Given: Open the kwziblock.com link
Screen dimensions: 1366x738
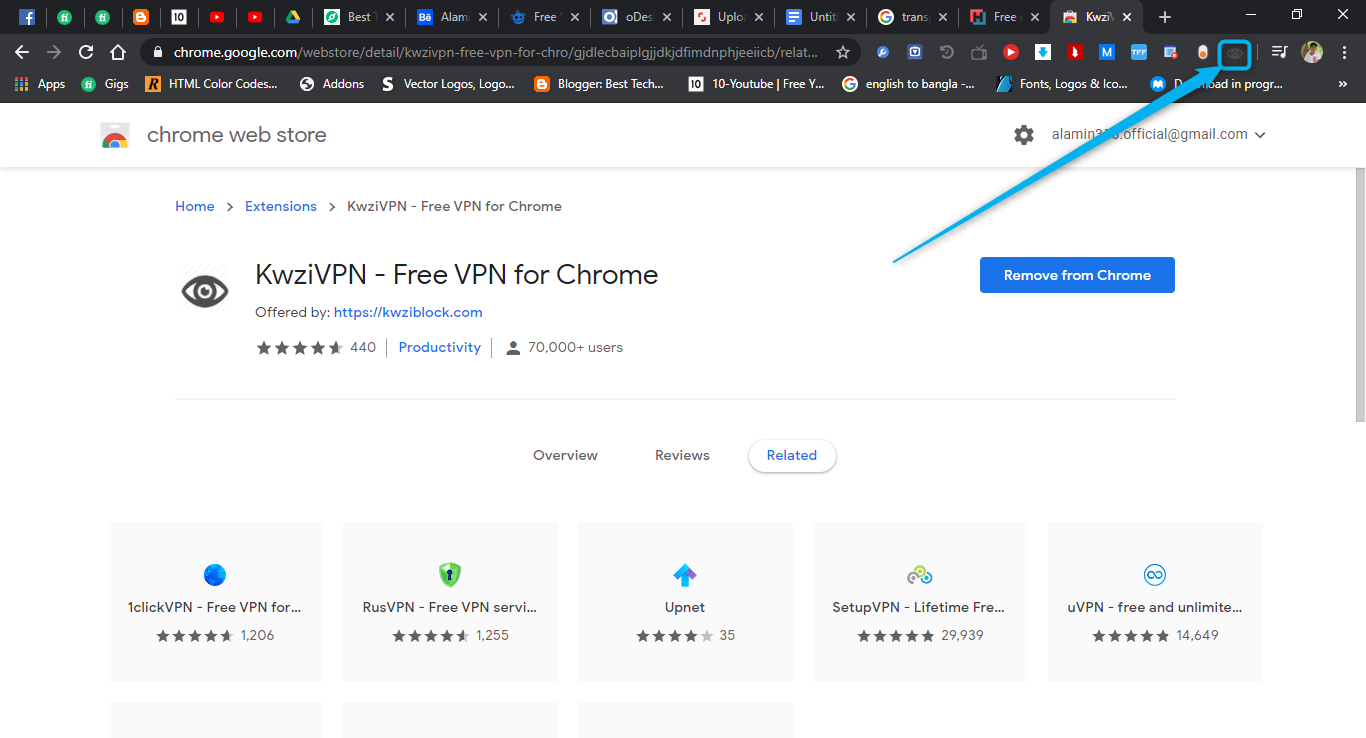Looking at the screenshot, I should [x=408, y=312].
